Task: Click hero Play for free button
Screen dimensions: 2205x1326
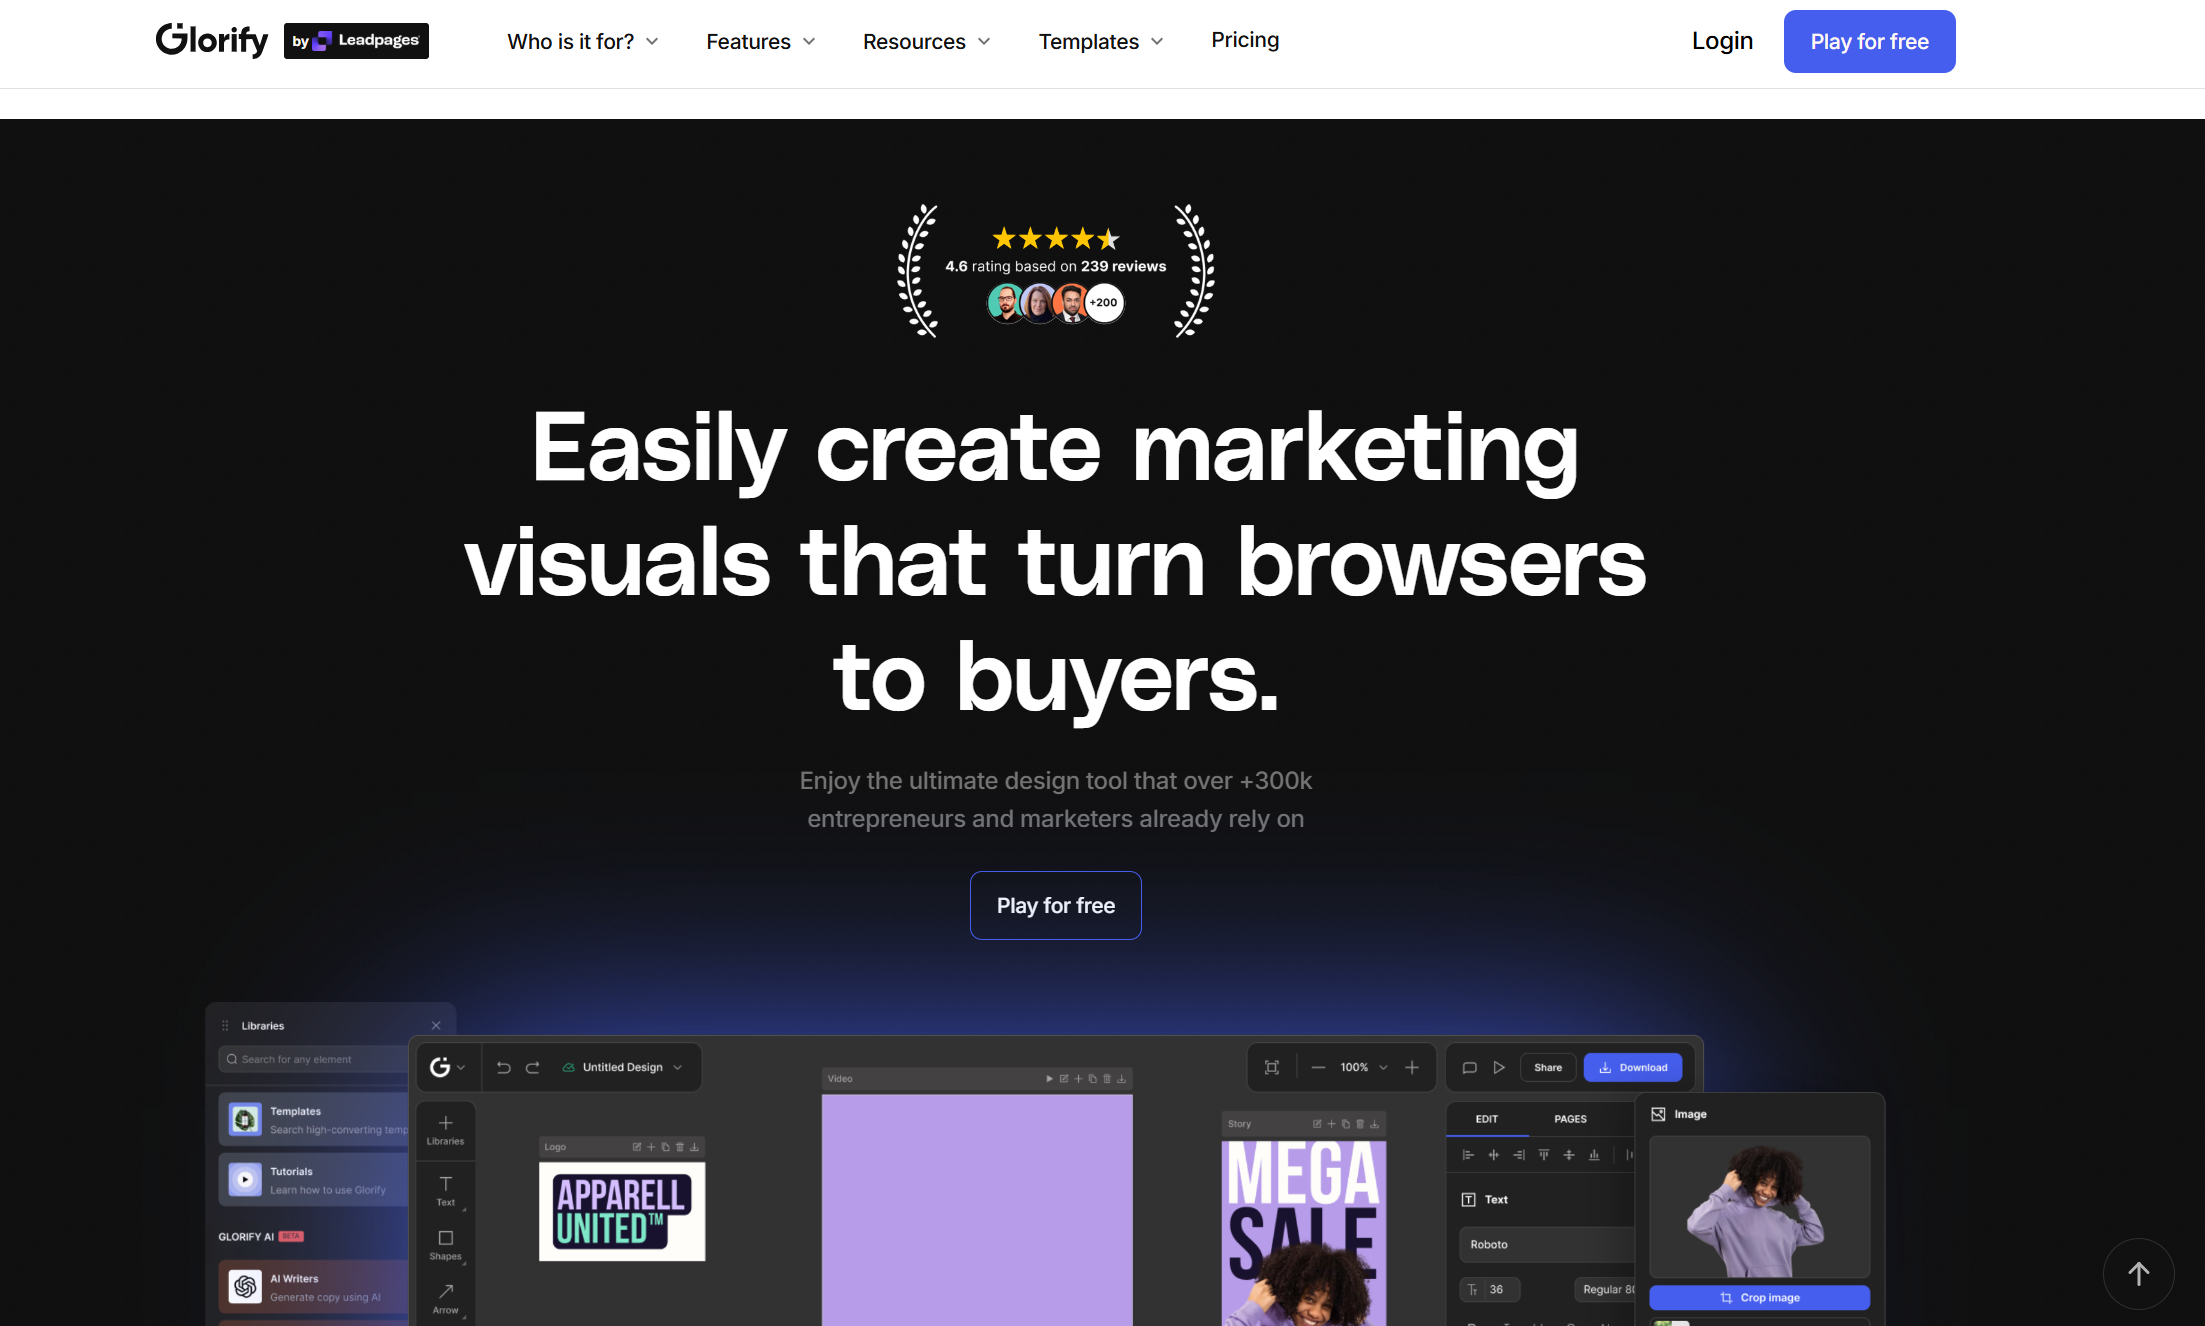Action: [x=1055, y=906]
